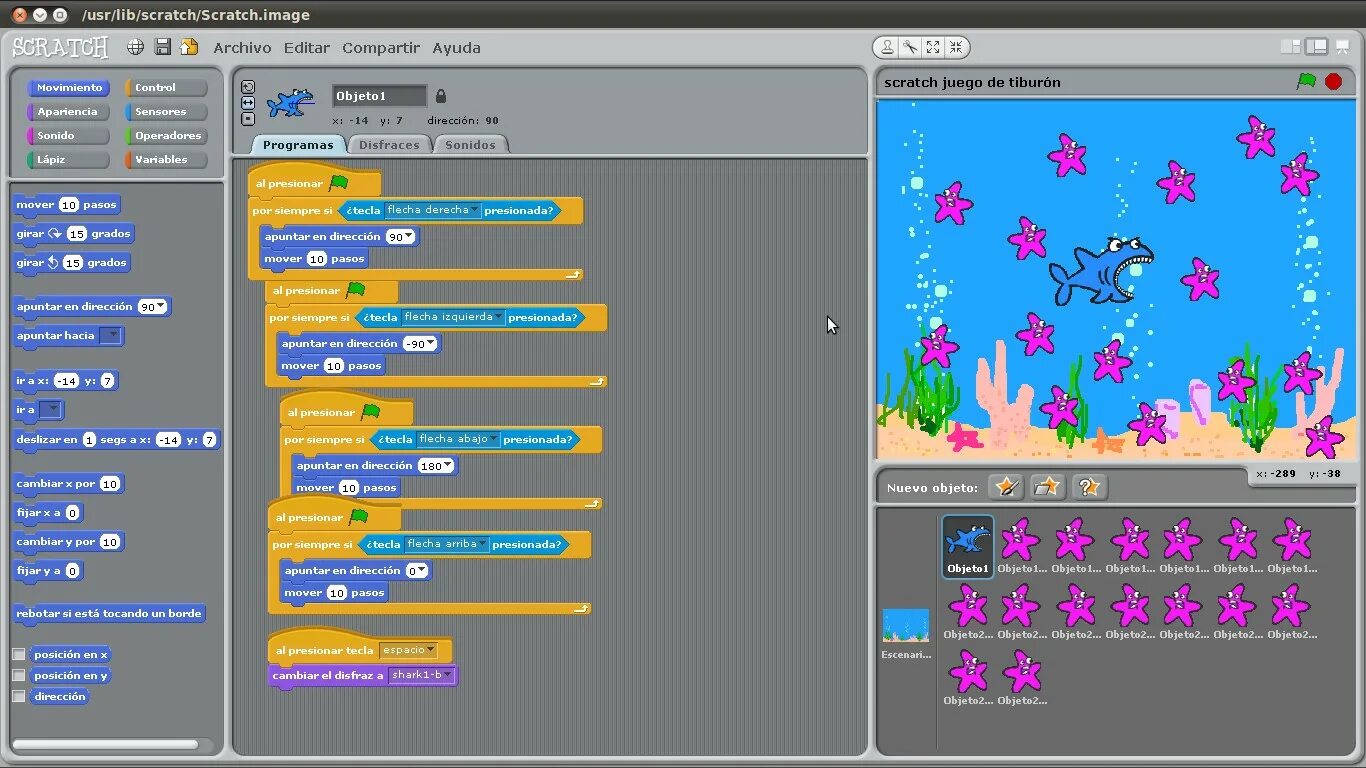Select the shrink sprite tool
The height and width of the screenshot is (768, 1366).
click(956, 47)
